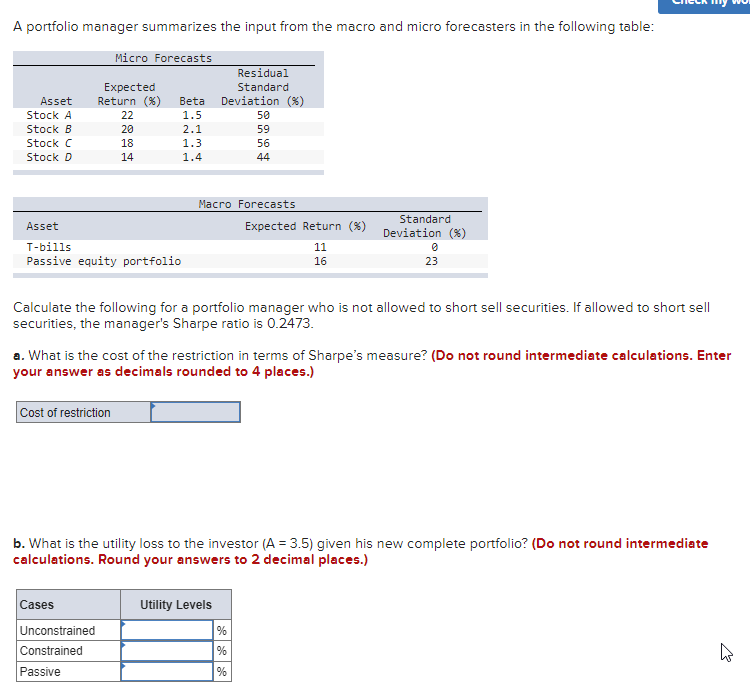The height and width of the screenshot is (692, 750).
Task: Click Passive equity standard deviation 23
Action: (431, 261)
